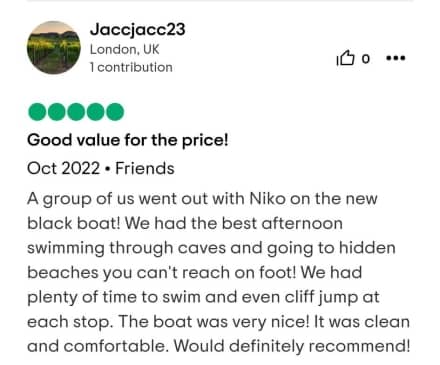Click the review's opening words A group of us

click(x=81, y=199)
